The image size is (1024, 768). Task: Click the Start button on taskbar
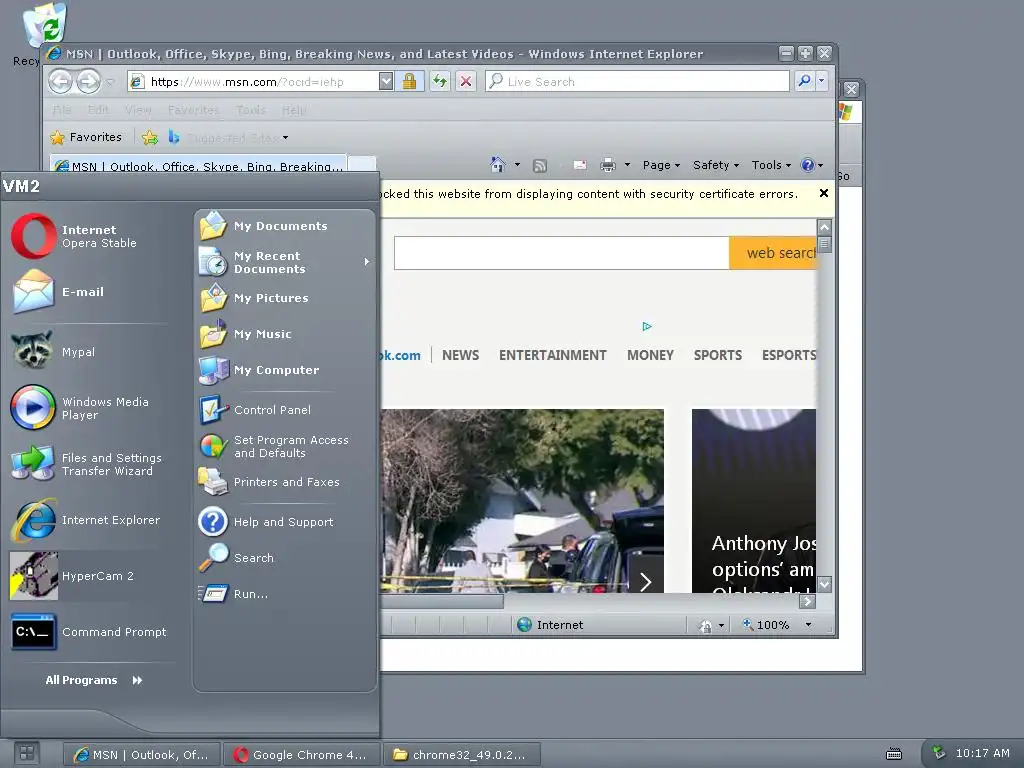pyautogui.click(x=26, y=753)
